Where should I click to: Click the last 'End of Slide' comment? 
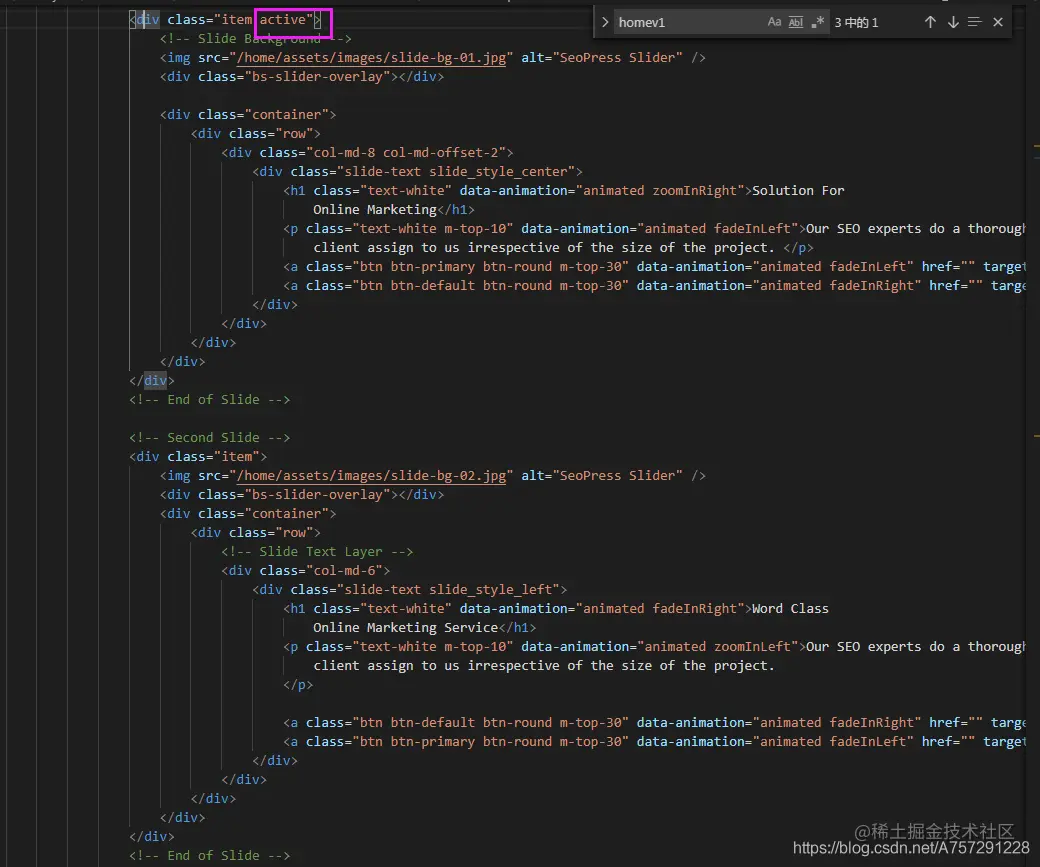(x=210, y=856)
